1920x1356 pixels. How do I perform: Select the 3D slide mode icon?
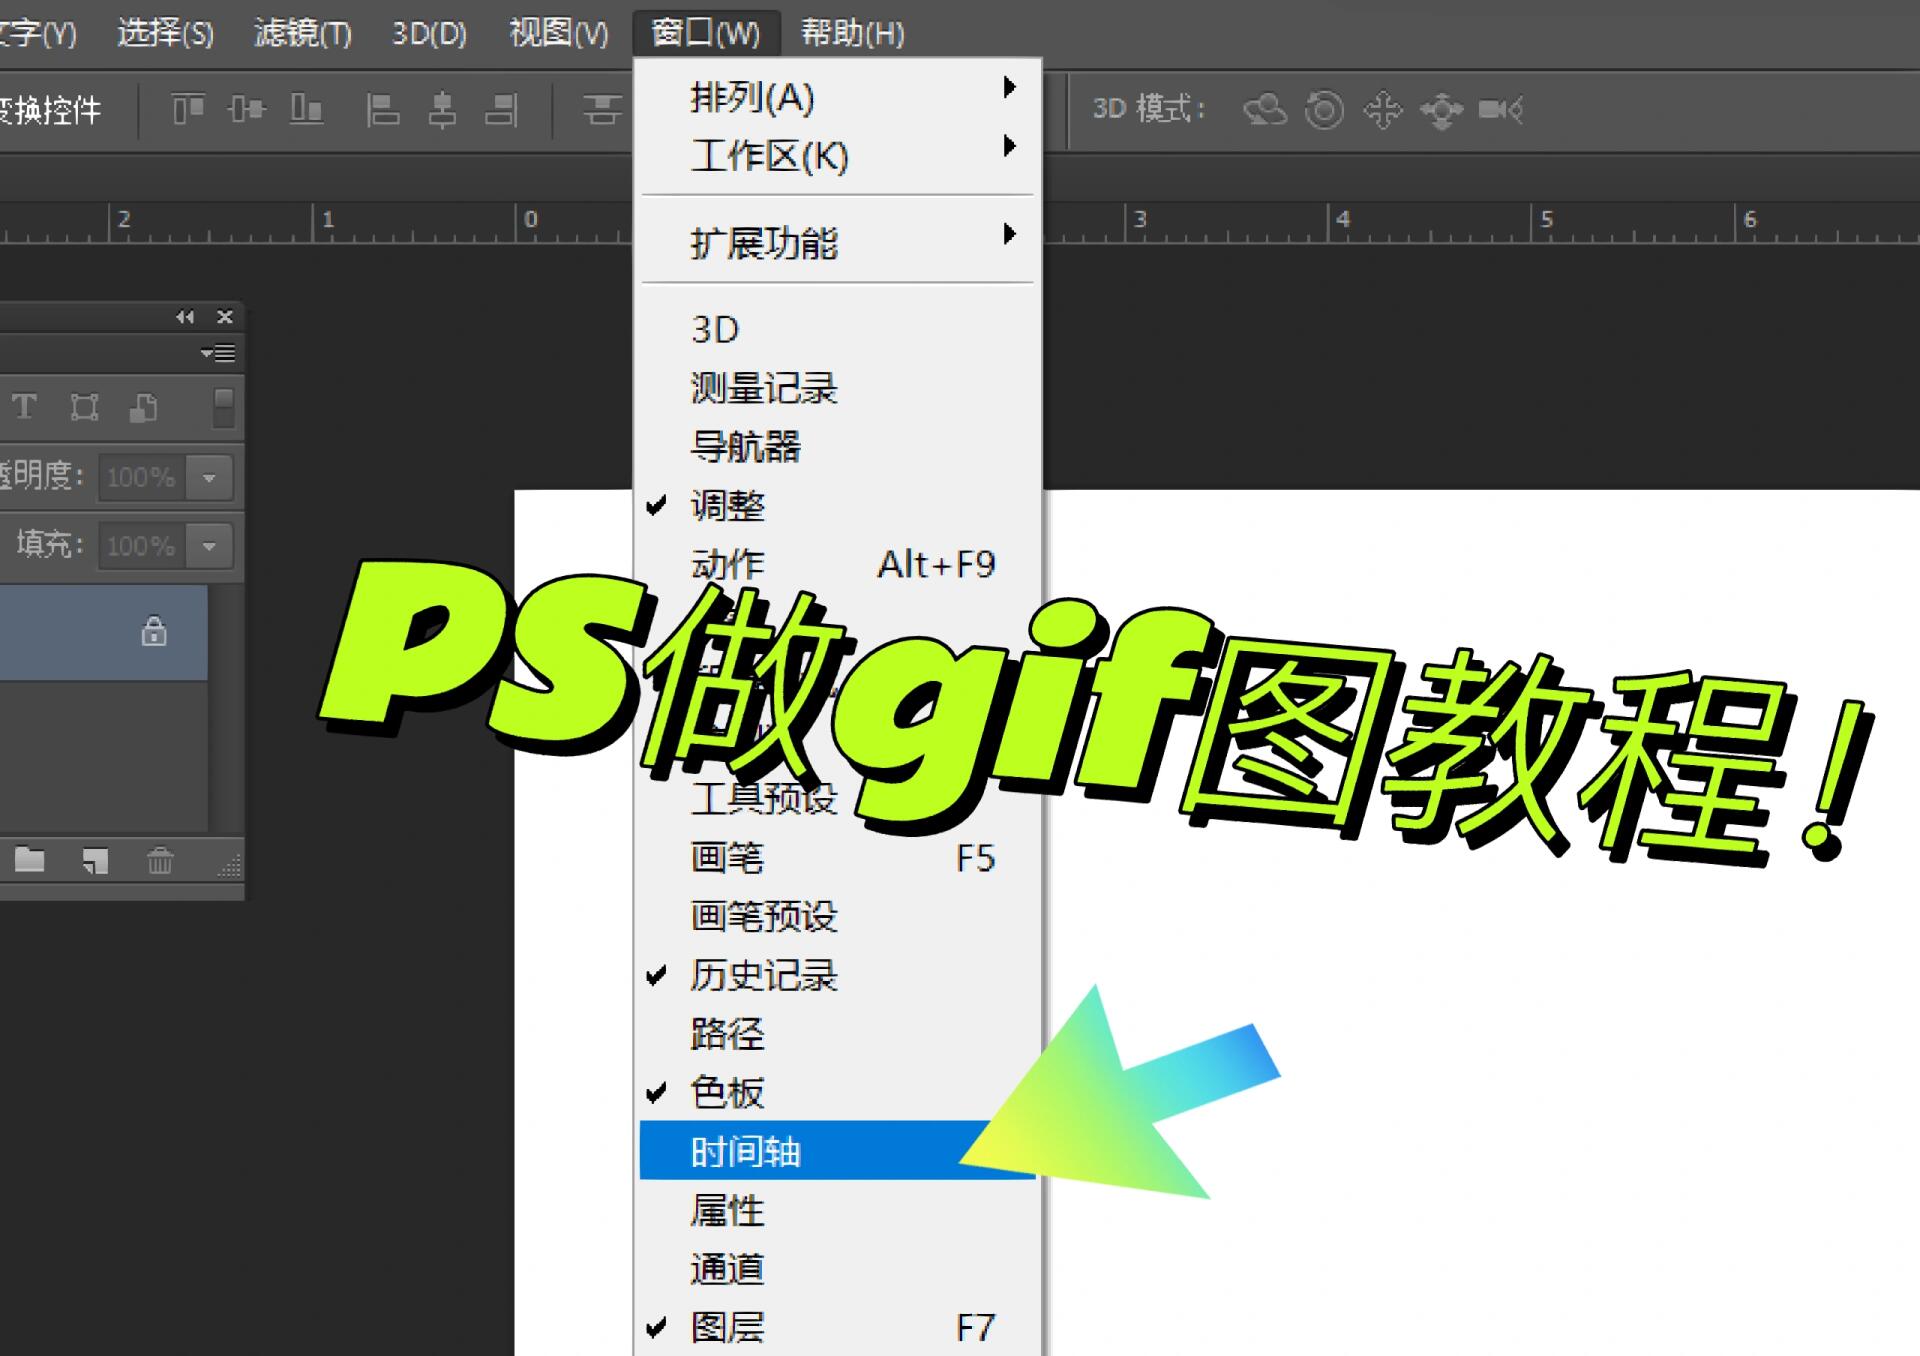[1441, 110]
